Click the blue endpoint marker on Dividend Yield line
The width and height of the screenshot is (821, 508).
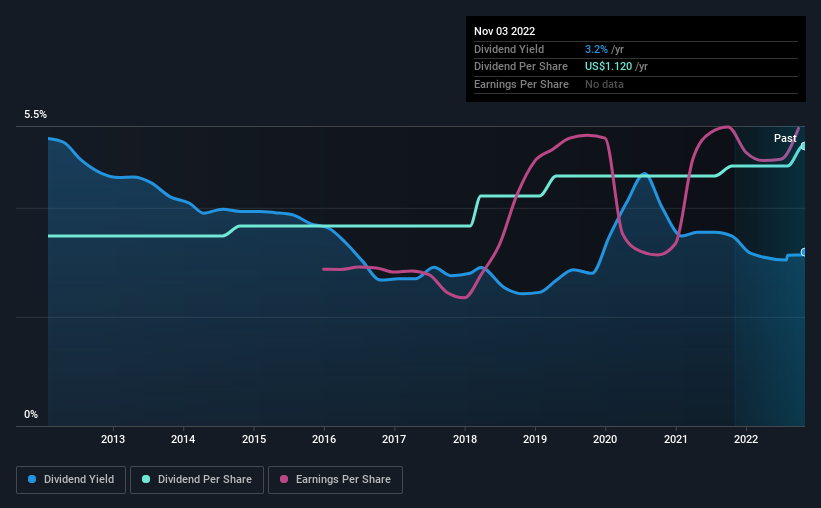tap(804, 252)
